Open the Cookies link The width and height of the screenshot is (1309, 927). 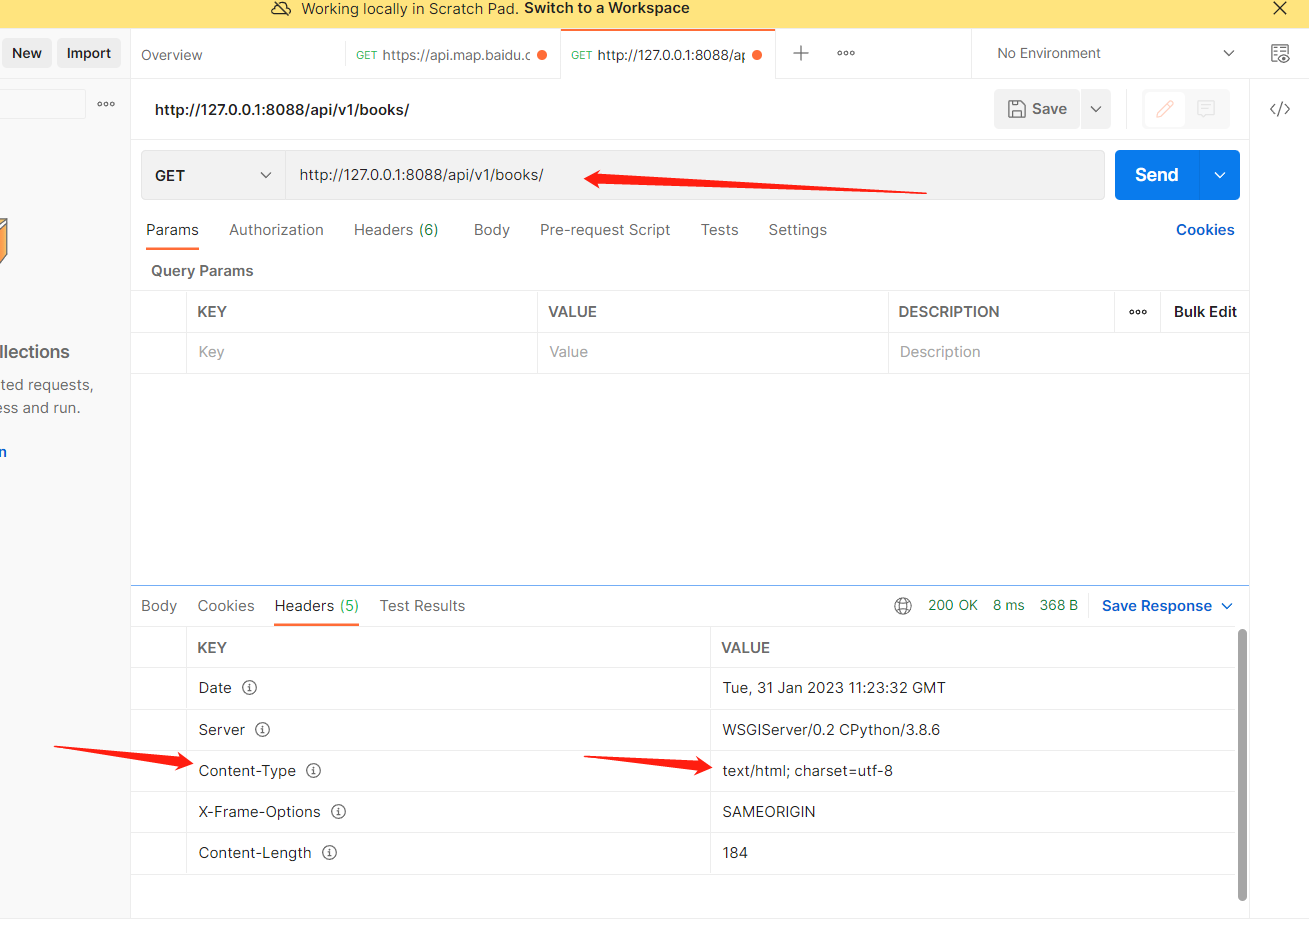click(1205, 230)
